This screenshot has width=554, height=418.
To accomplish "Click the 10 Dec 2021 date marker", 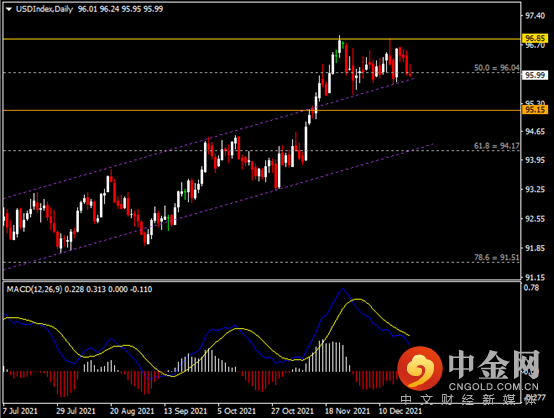I will (400, 411).
